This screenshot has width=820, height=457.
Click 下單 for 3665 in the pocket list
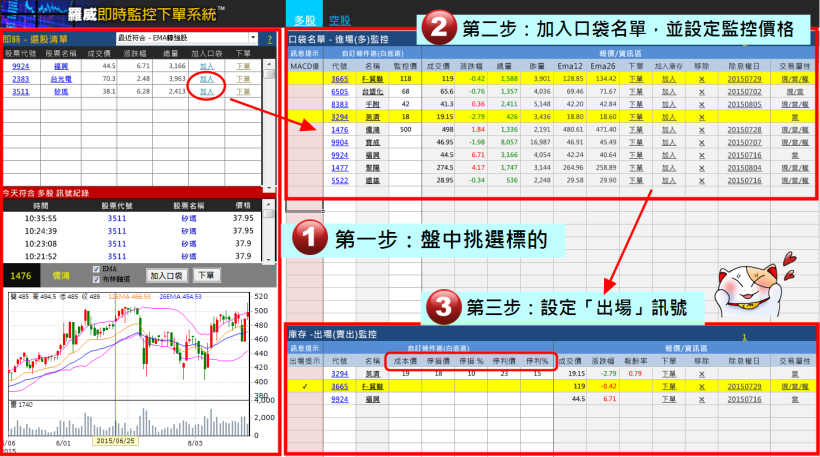pos(636,79)
